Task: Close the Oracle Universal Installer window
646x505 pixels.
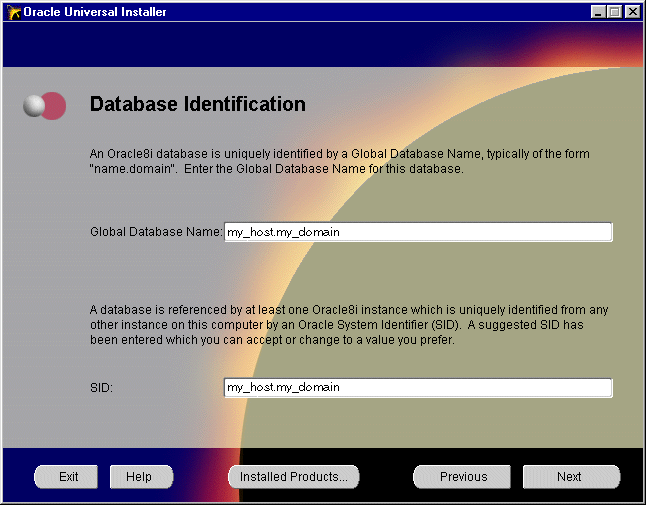Action: 632,12
